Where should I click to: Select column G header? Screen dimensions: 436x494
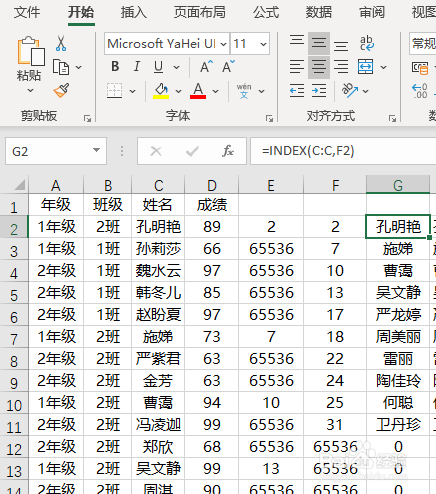coord(398,185)
